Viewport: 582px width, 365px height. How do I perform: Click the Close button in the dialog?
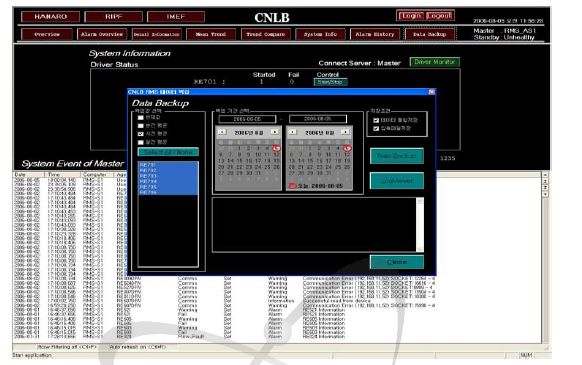click(x=396, y=262)
